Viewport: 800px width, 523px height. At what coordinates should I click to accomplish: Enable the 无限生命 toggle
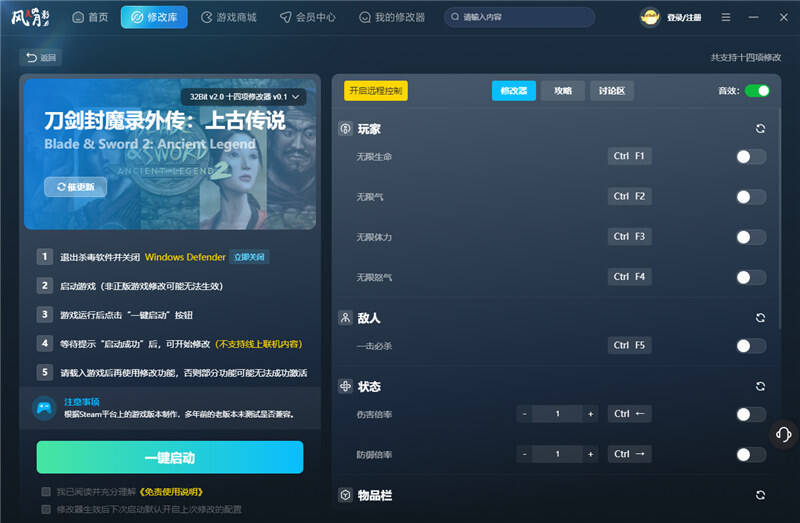point(750,157)
